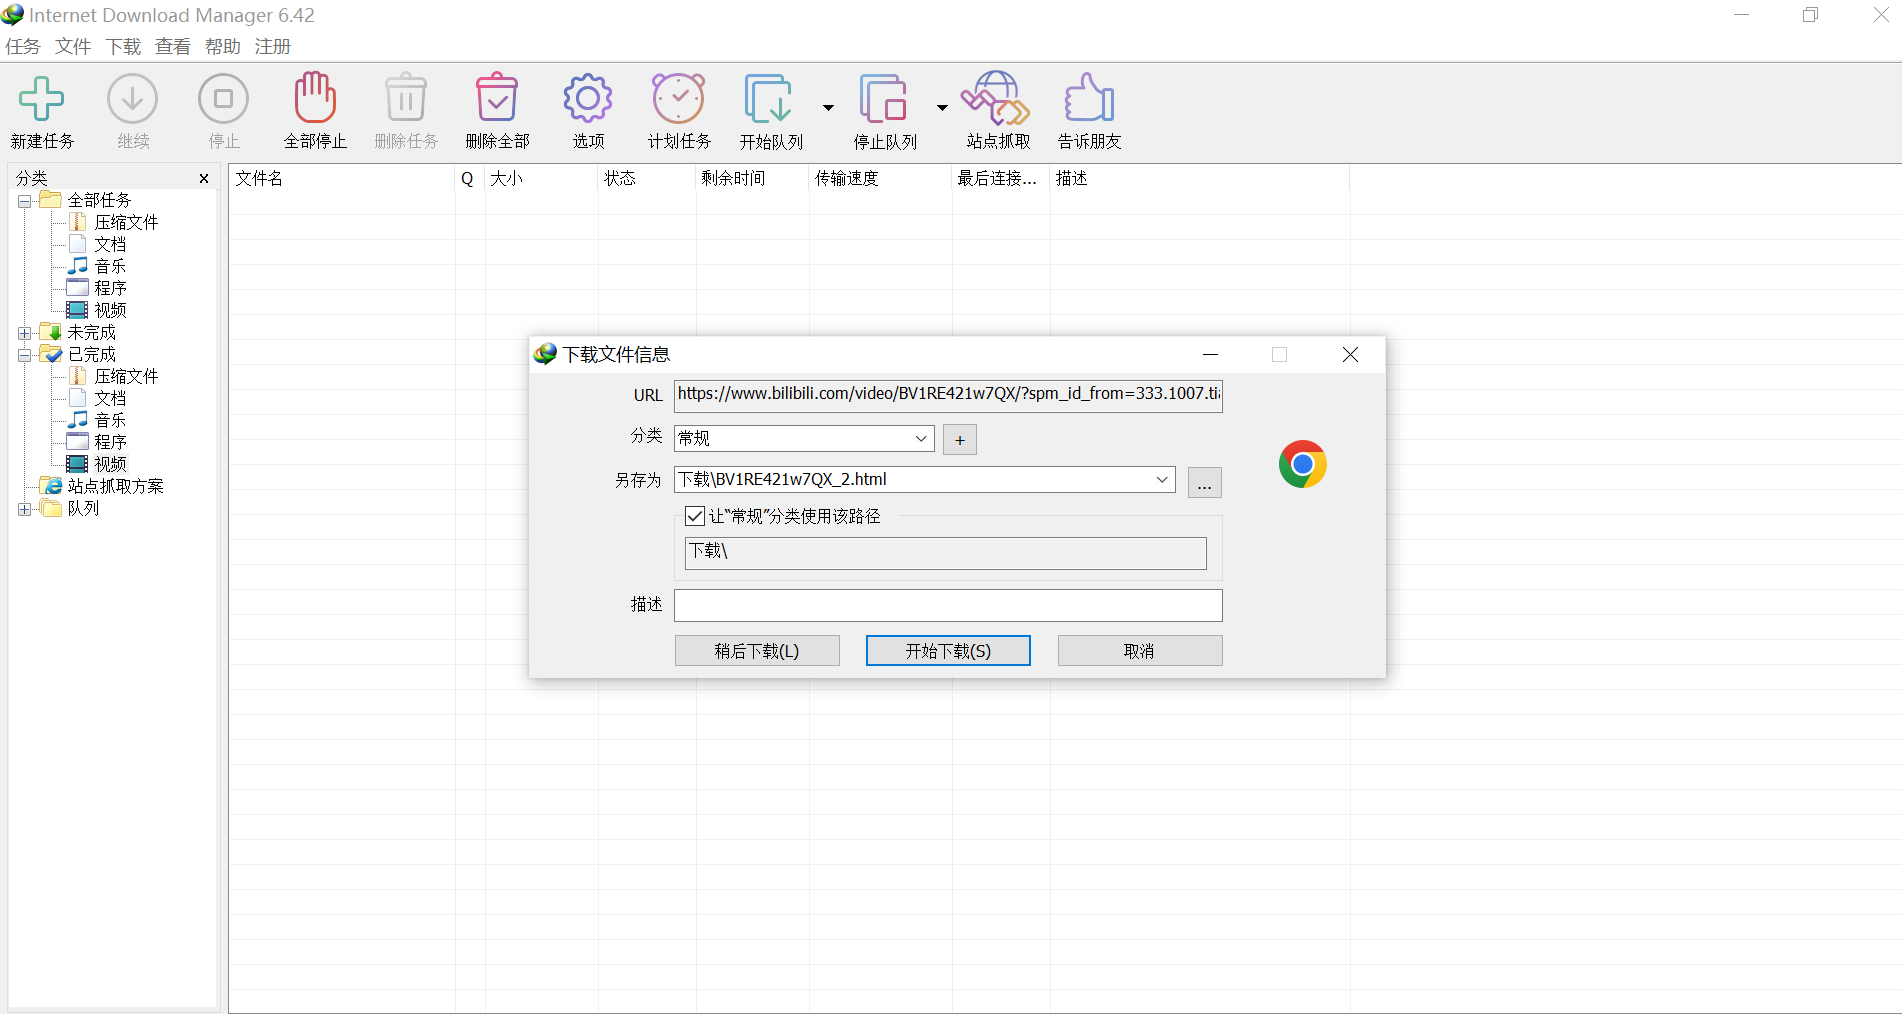The height and width of the screenshot is (1014, 1902).
Task: Select the 全部停止 stop all icon
Action: point(314,110)
